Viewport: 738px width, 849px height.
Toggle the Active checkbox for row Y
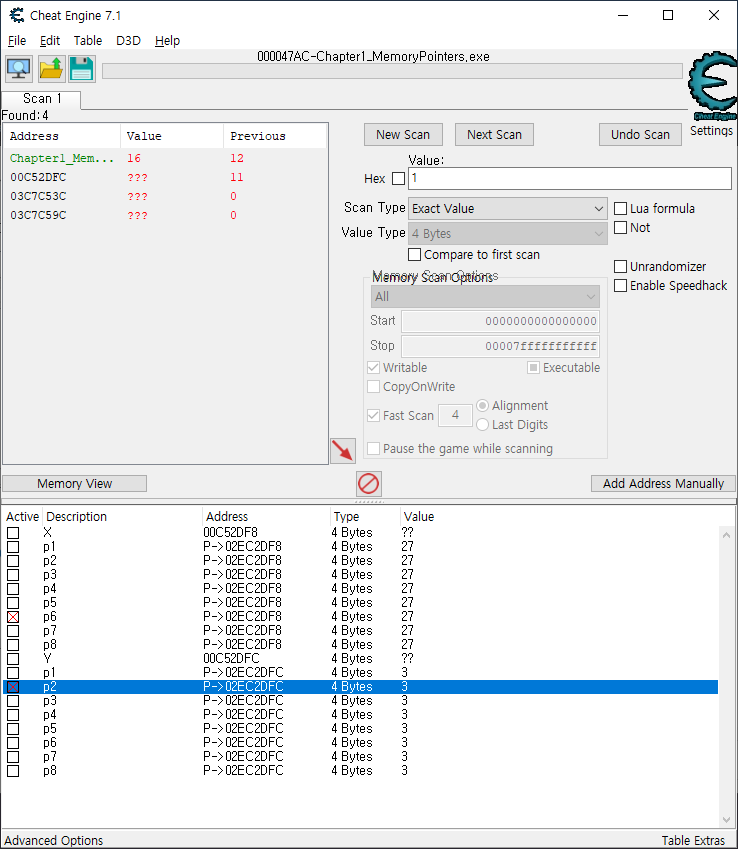[13, 659]
